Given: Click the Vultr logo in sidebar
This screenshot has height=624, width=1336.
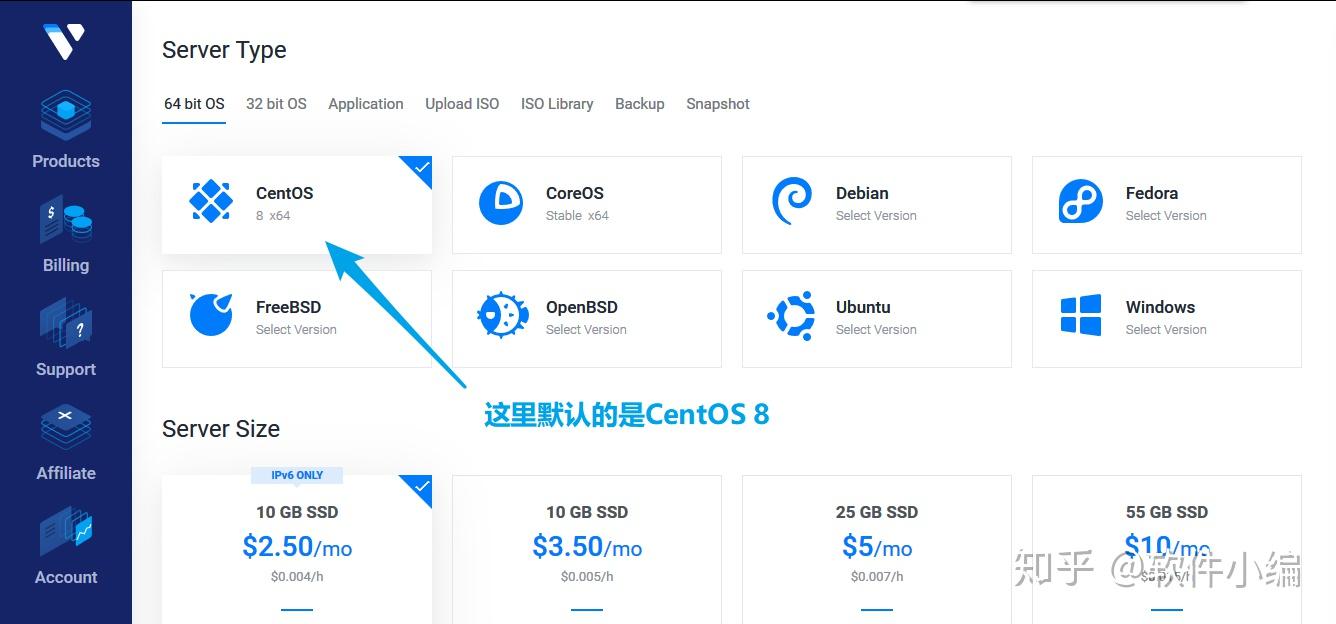Looking at the screenshot, I should tap(64, 41).
